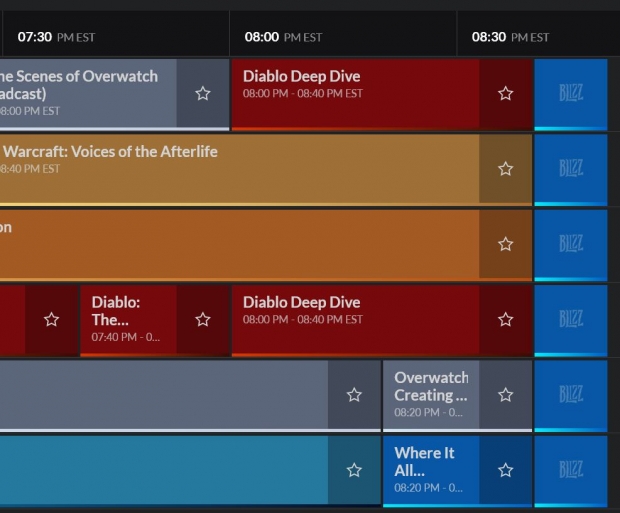The width and height of the screenshot is (620, 513).
Task: Star the Diablo: The... 07:40 PM session
Action: click(x=203, y=320)
